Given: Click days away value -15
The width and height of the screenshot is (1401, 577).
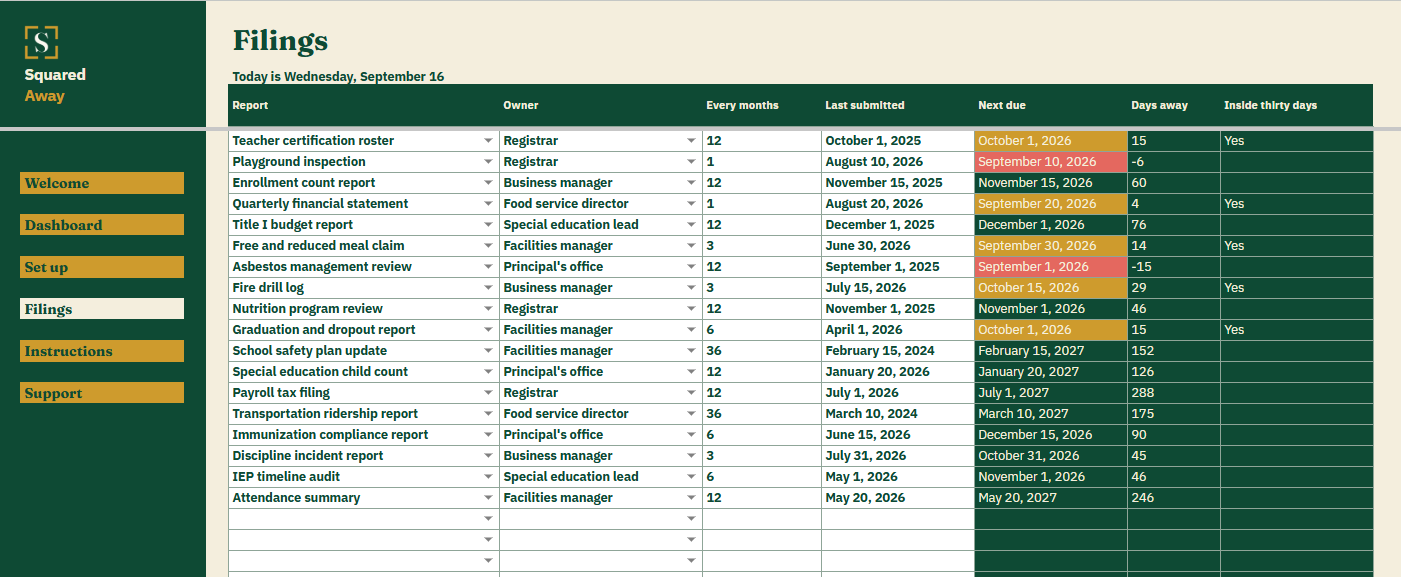Looking at the screenshot, I should point(1174,267).
